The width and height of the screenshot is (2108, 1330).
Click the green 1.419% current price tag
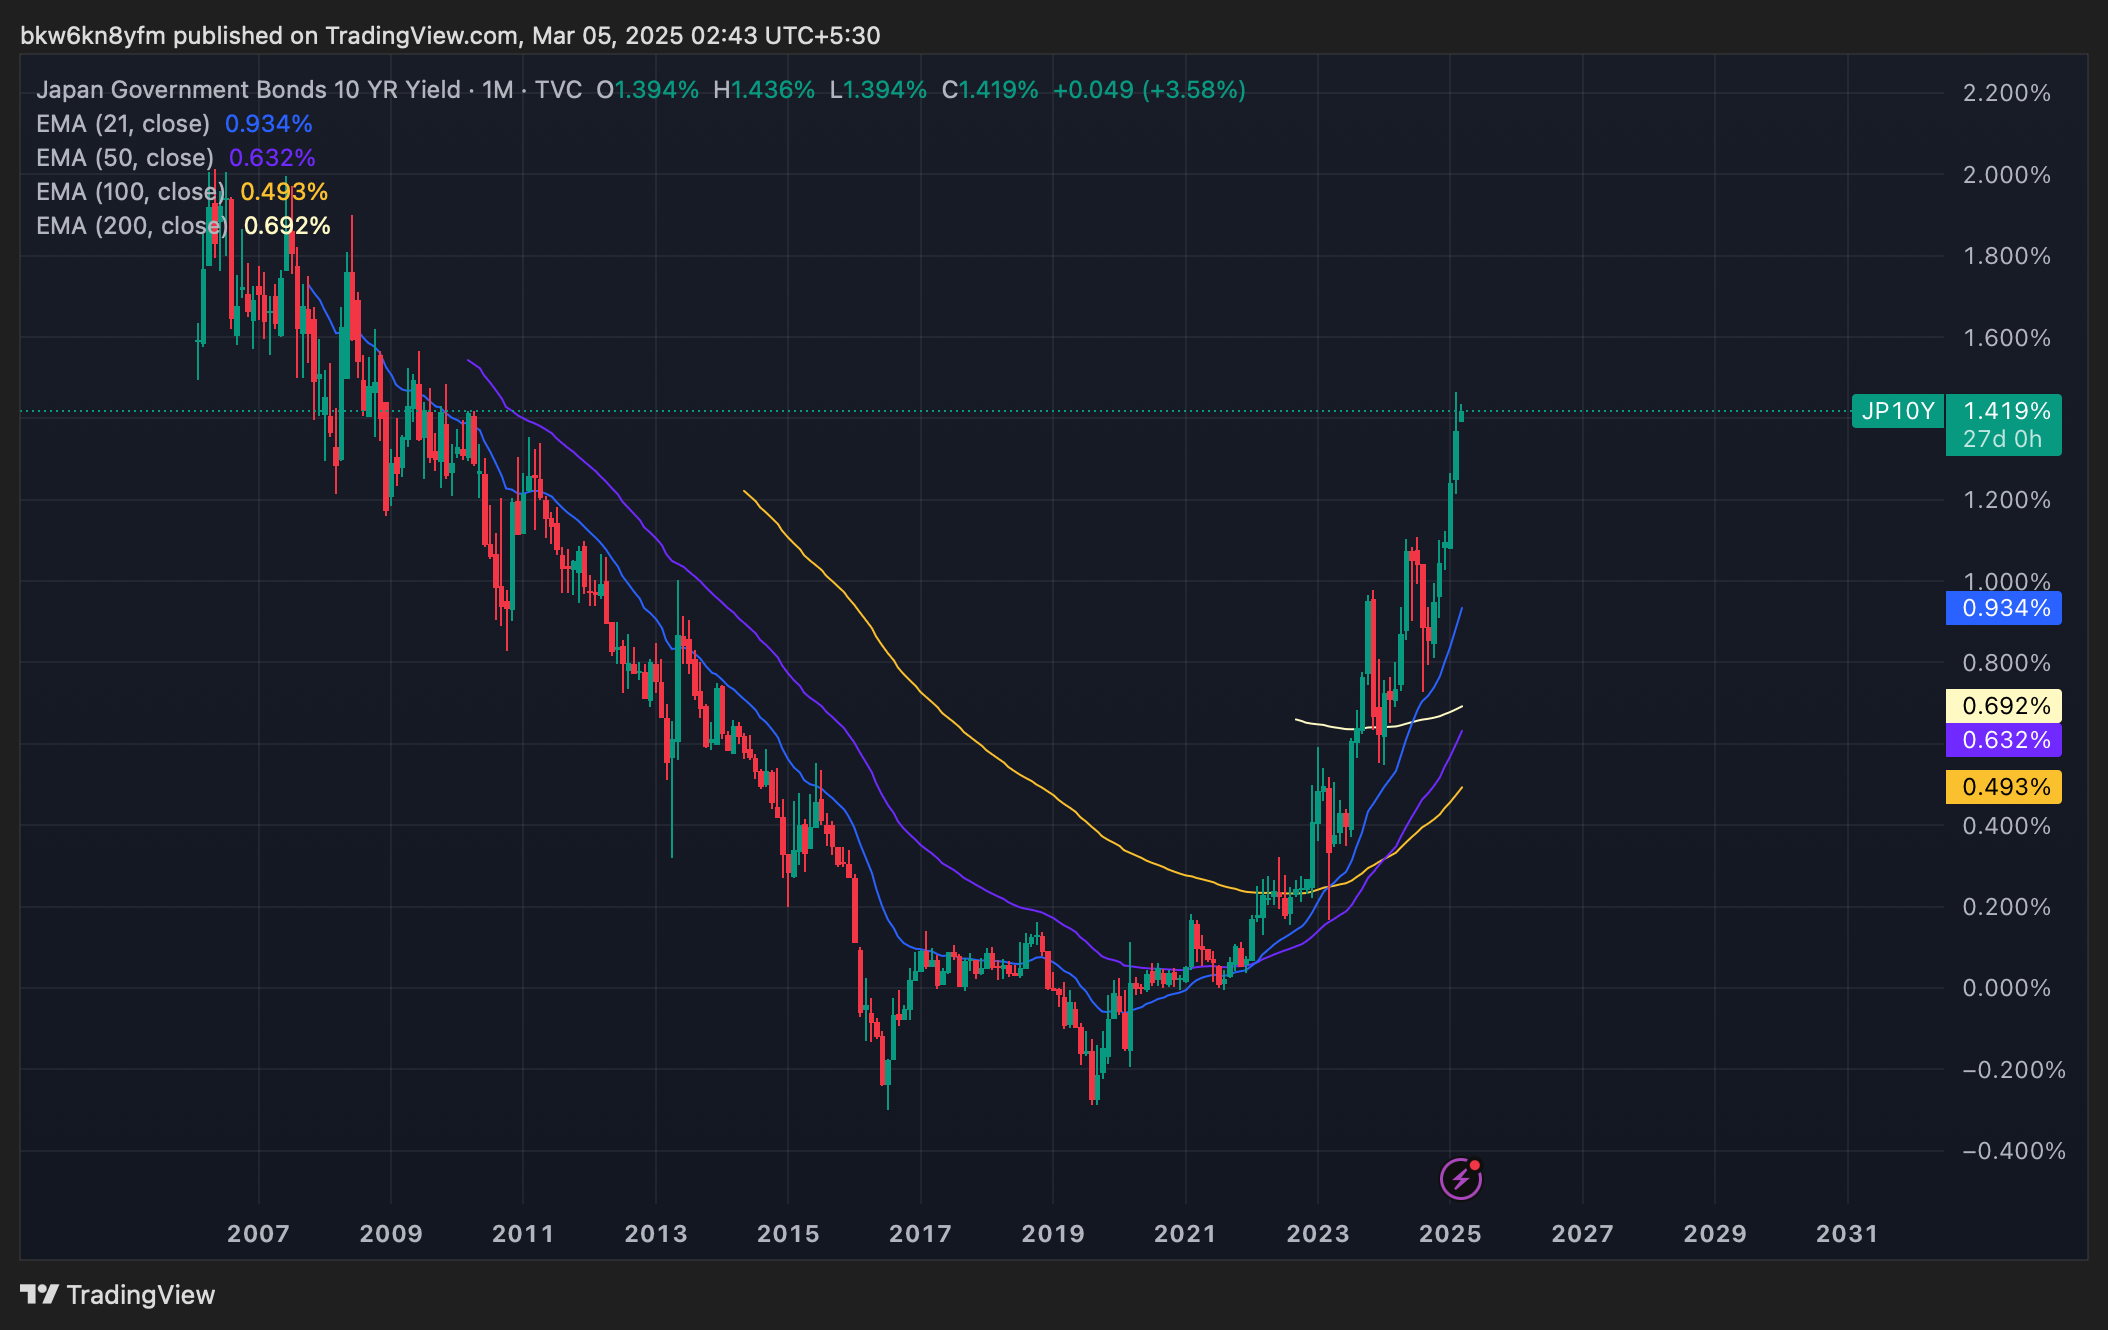2004,411
